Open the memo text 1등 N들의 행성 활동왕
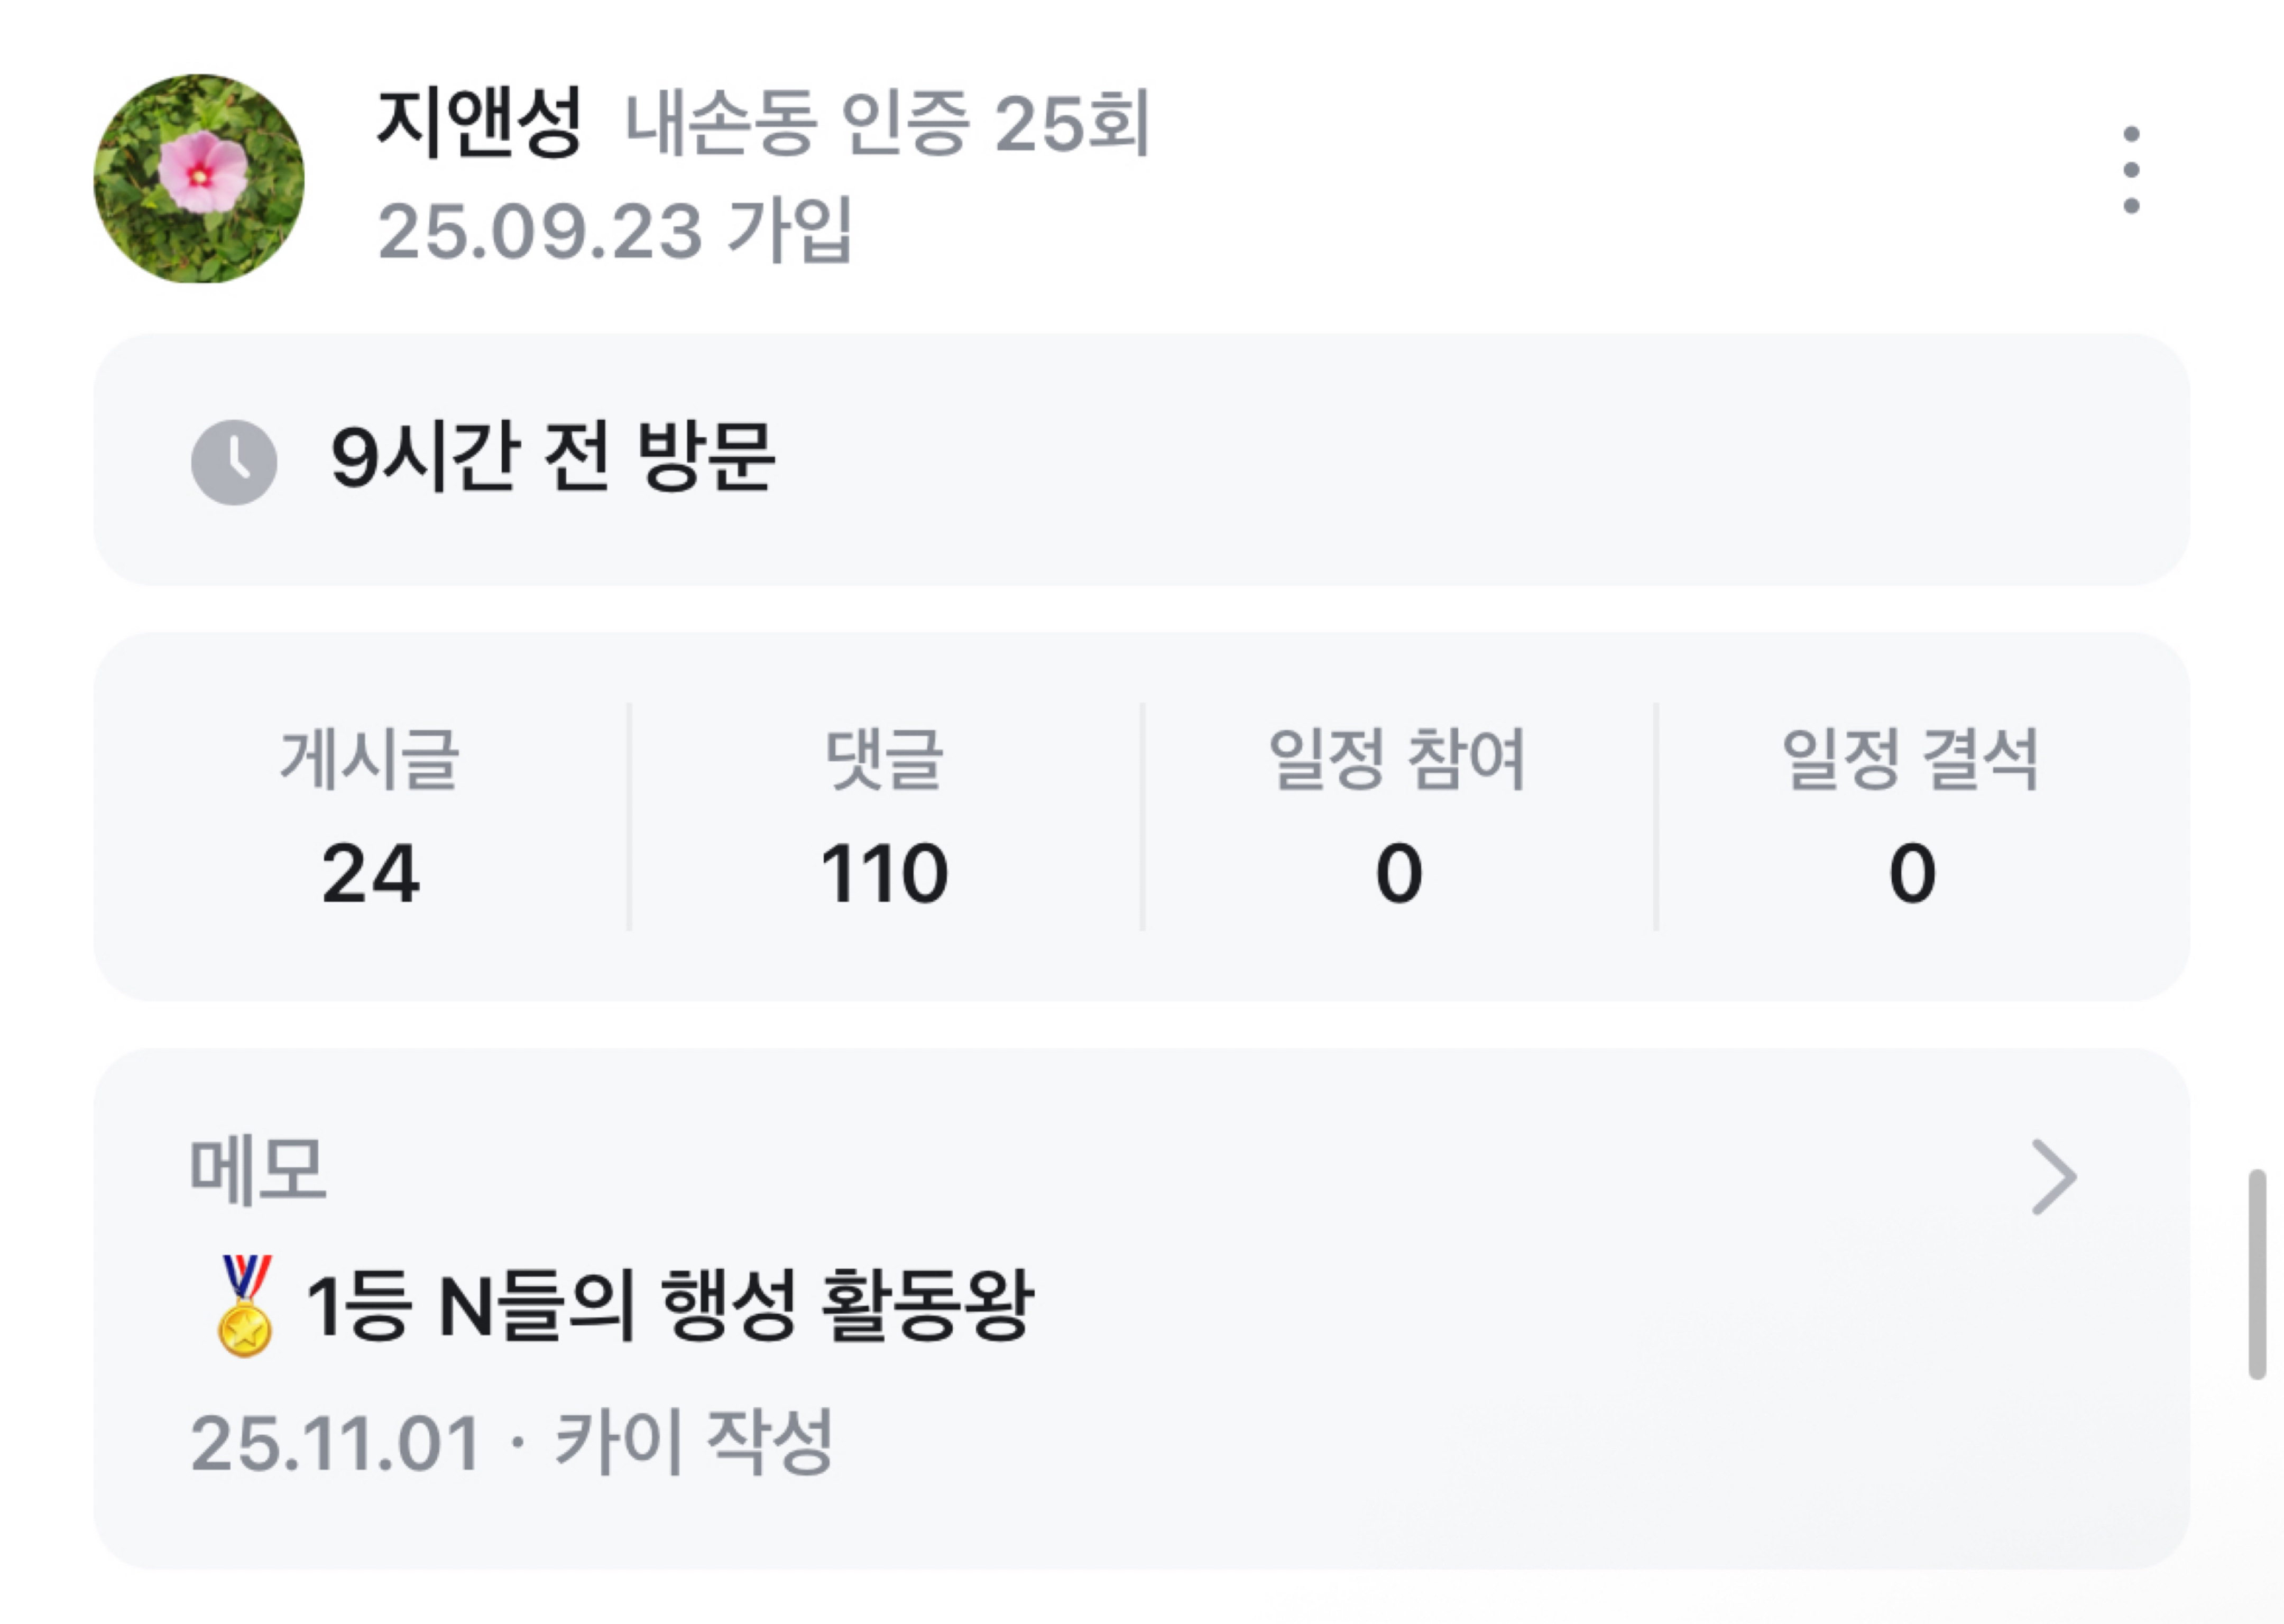Viewport: 2284px width, 1624px height. click(668, 1305)
